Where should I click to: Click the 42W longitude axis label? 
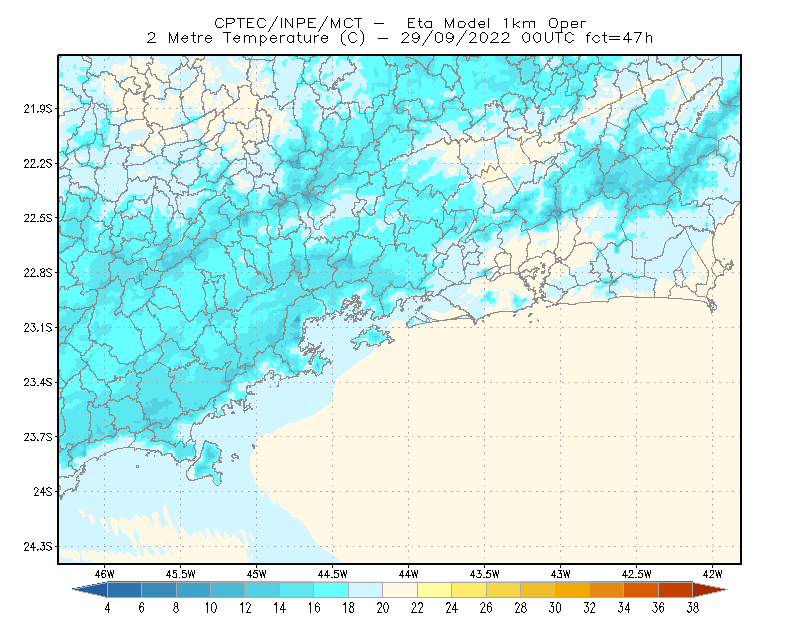(712, 574)
